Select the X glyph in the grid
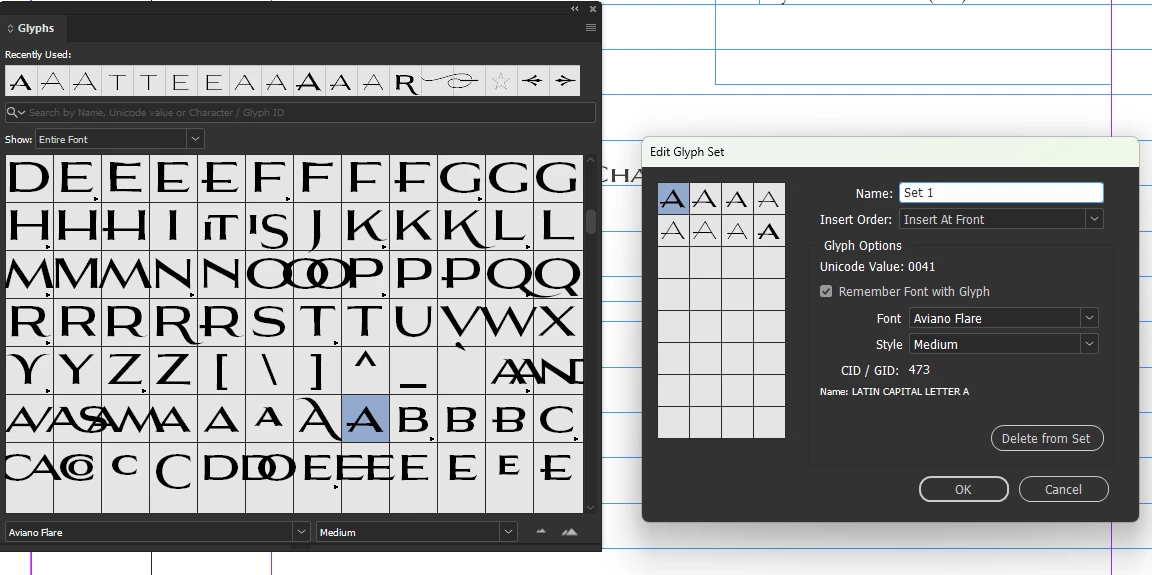The image size is (1152, 575). point(558,322)
